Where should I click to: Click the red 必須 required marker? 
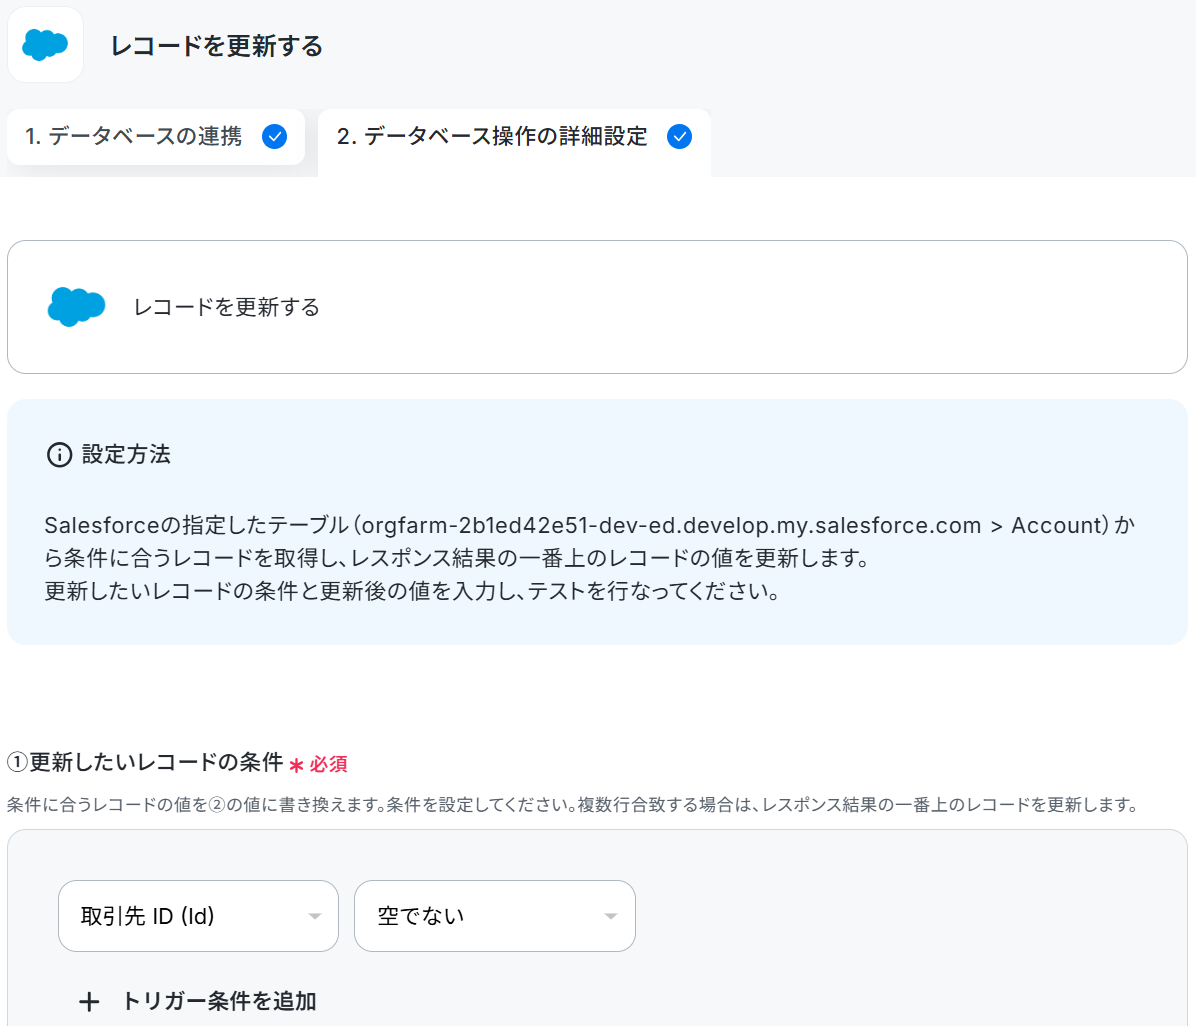319,764
